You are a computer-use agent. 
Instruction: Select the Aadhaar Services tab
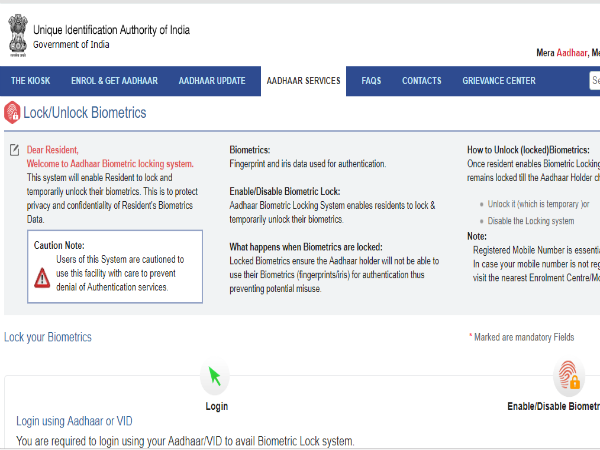click(303, 81)
